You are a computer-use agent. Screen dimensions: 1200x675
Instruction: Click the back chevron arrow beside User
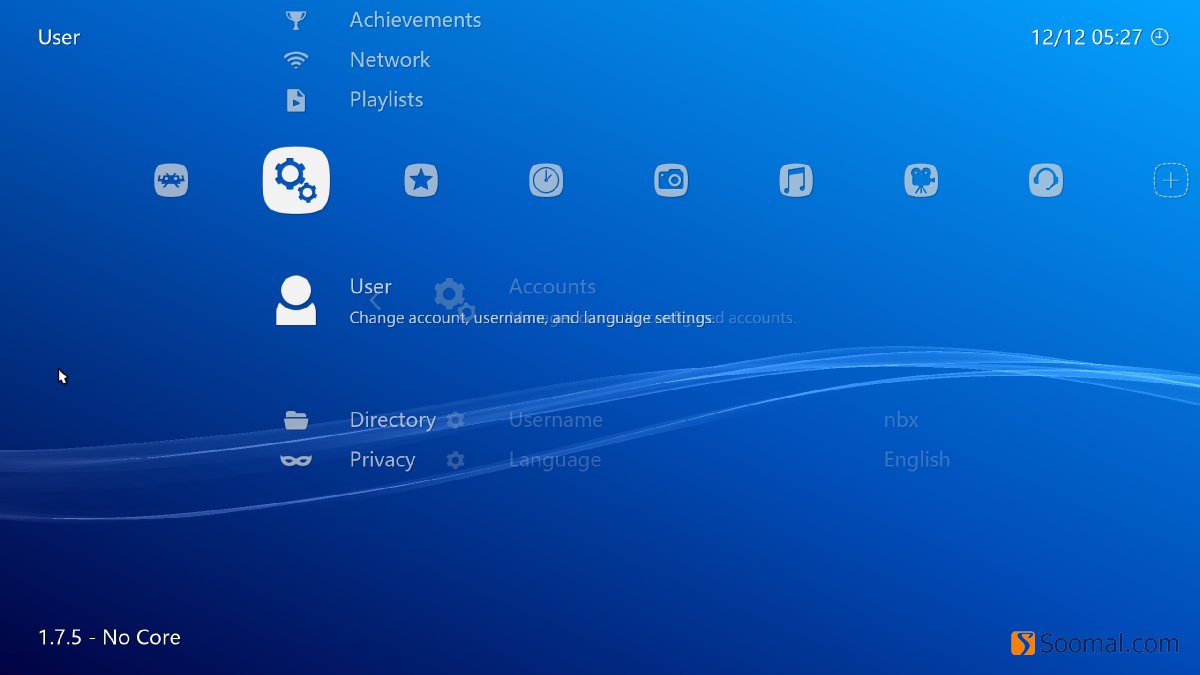point(376,300)
